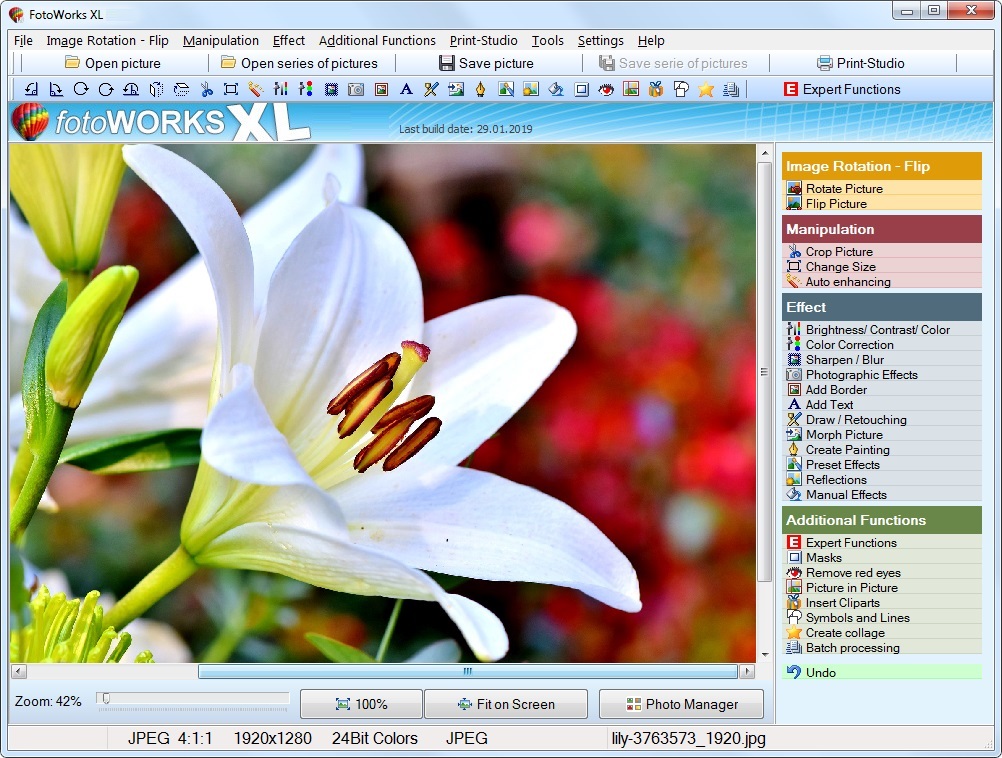Screen dimensions: 1002x758
Task: Click the Sharpen/Blur toolbar icon
Action: (x=330, y=89)
